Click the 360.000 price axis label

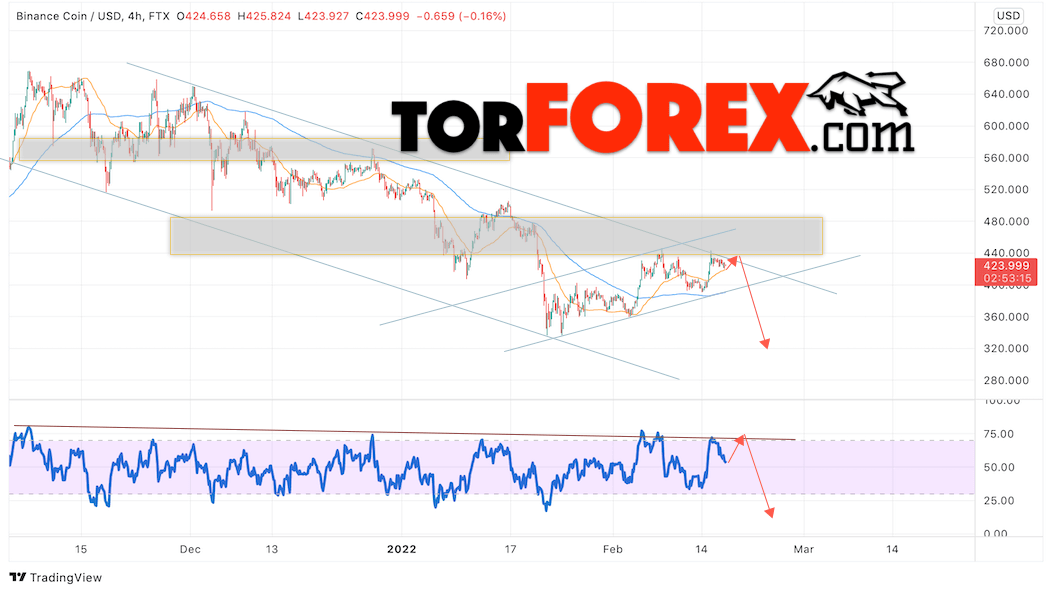(1006, 317)
